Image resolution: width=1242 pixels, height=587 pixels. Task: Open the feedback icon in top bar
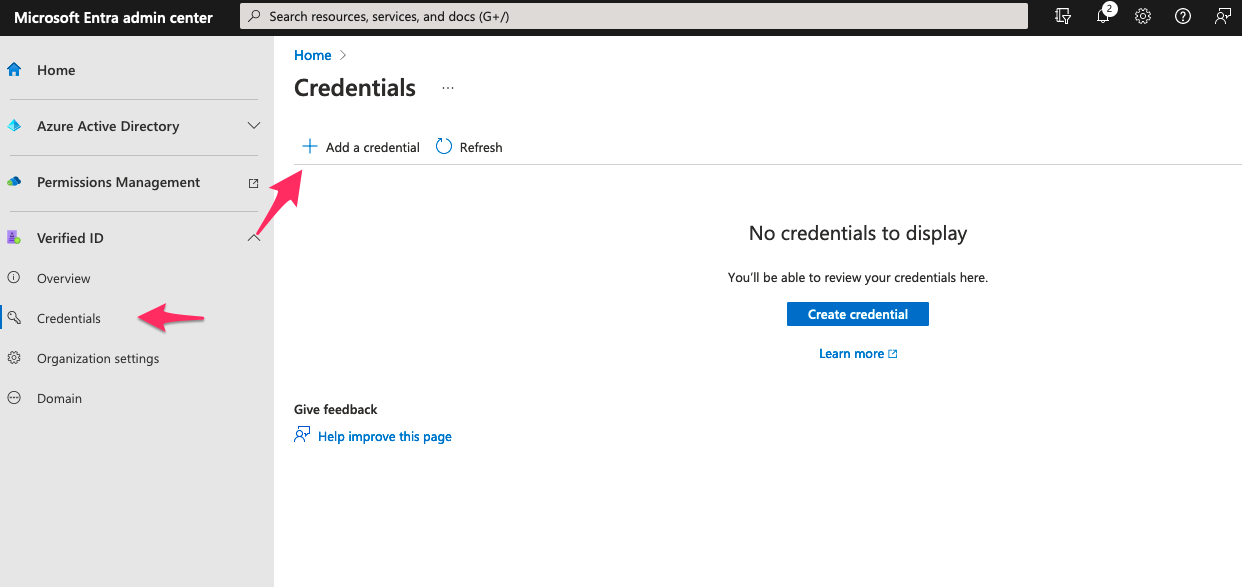pos(1222,17)
